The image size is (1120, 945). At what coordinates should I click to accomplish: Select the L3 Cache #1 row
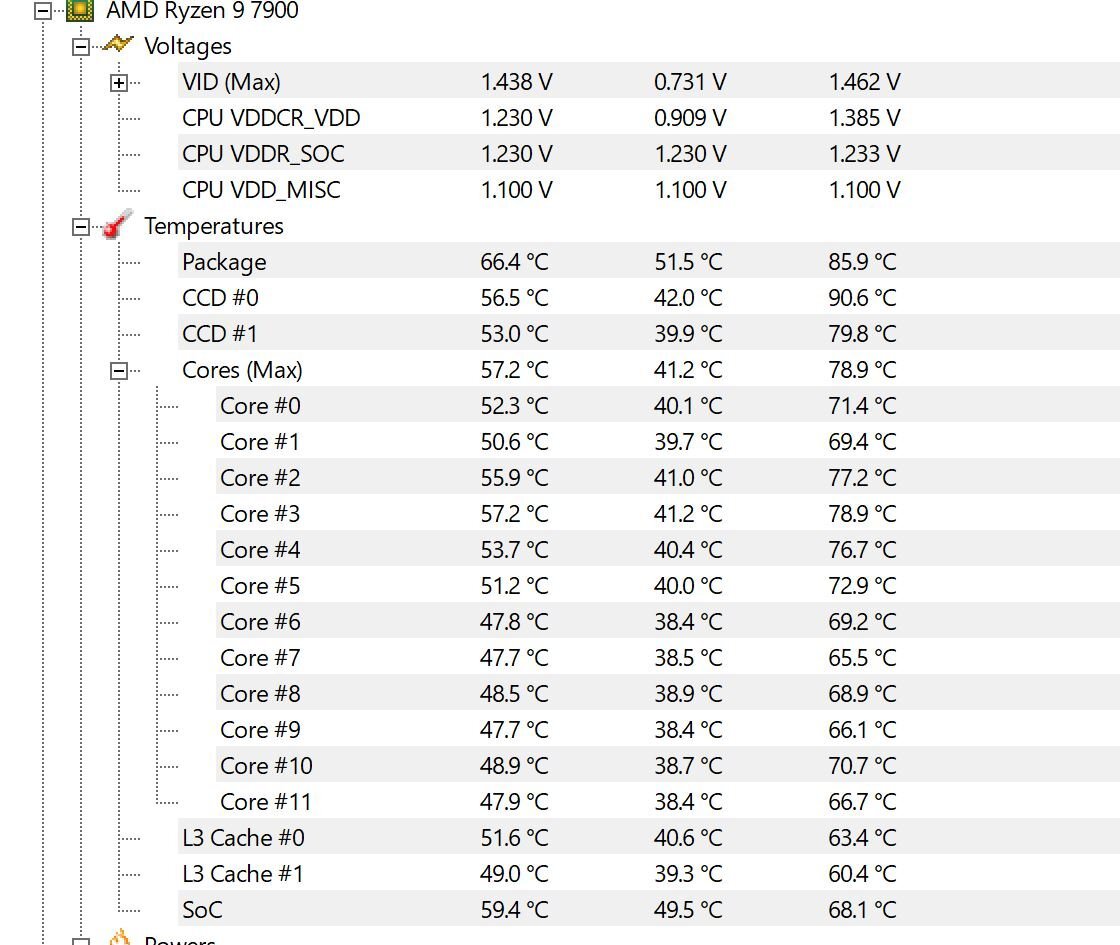(649, 874)
